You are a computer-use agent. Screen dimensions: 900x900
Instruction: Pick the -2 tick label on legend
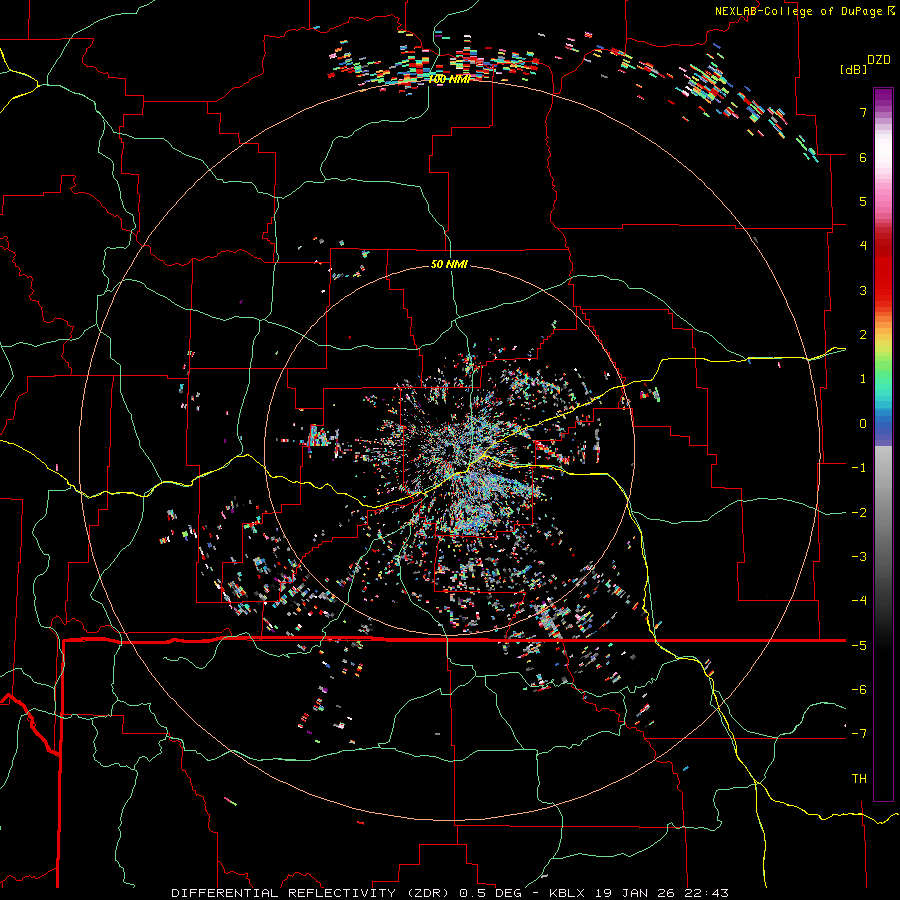point(859,512)
